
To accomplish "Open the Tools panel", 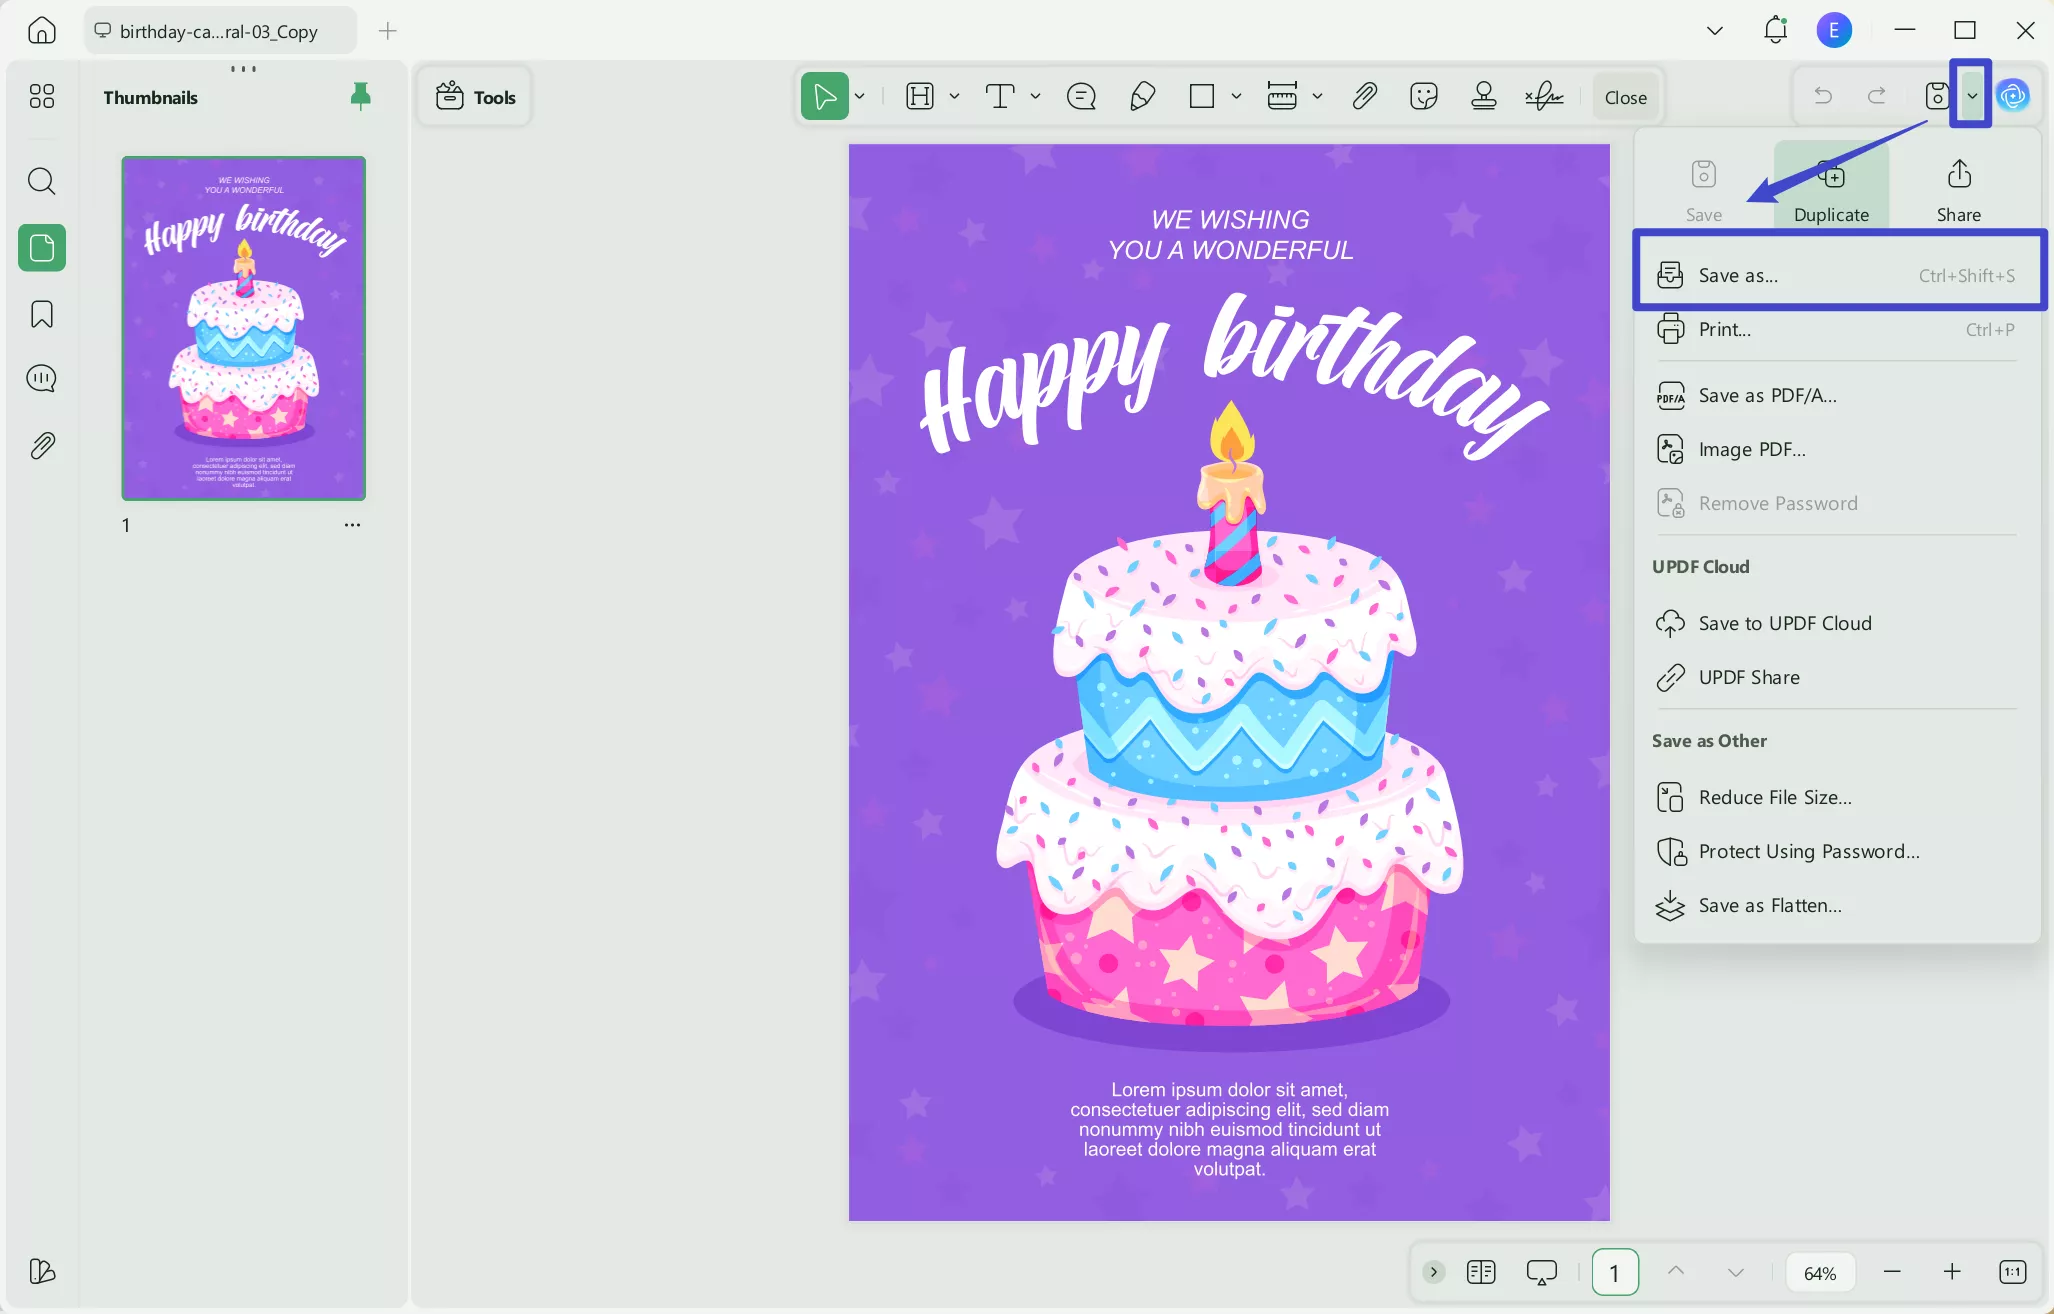I will [474, 96].
